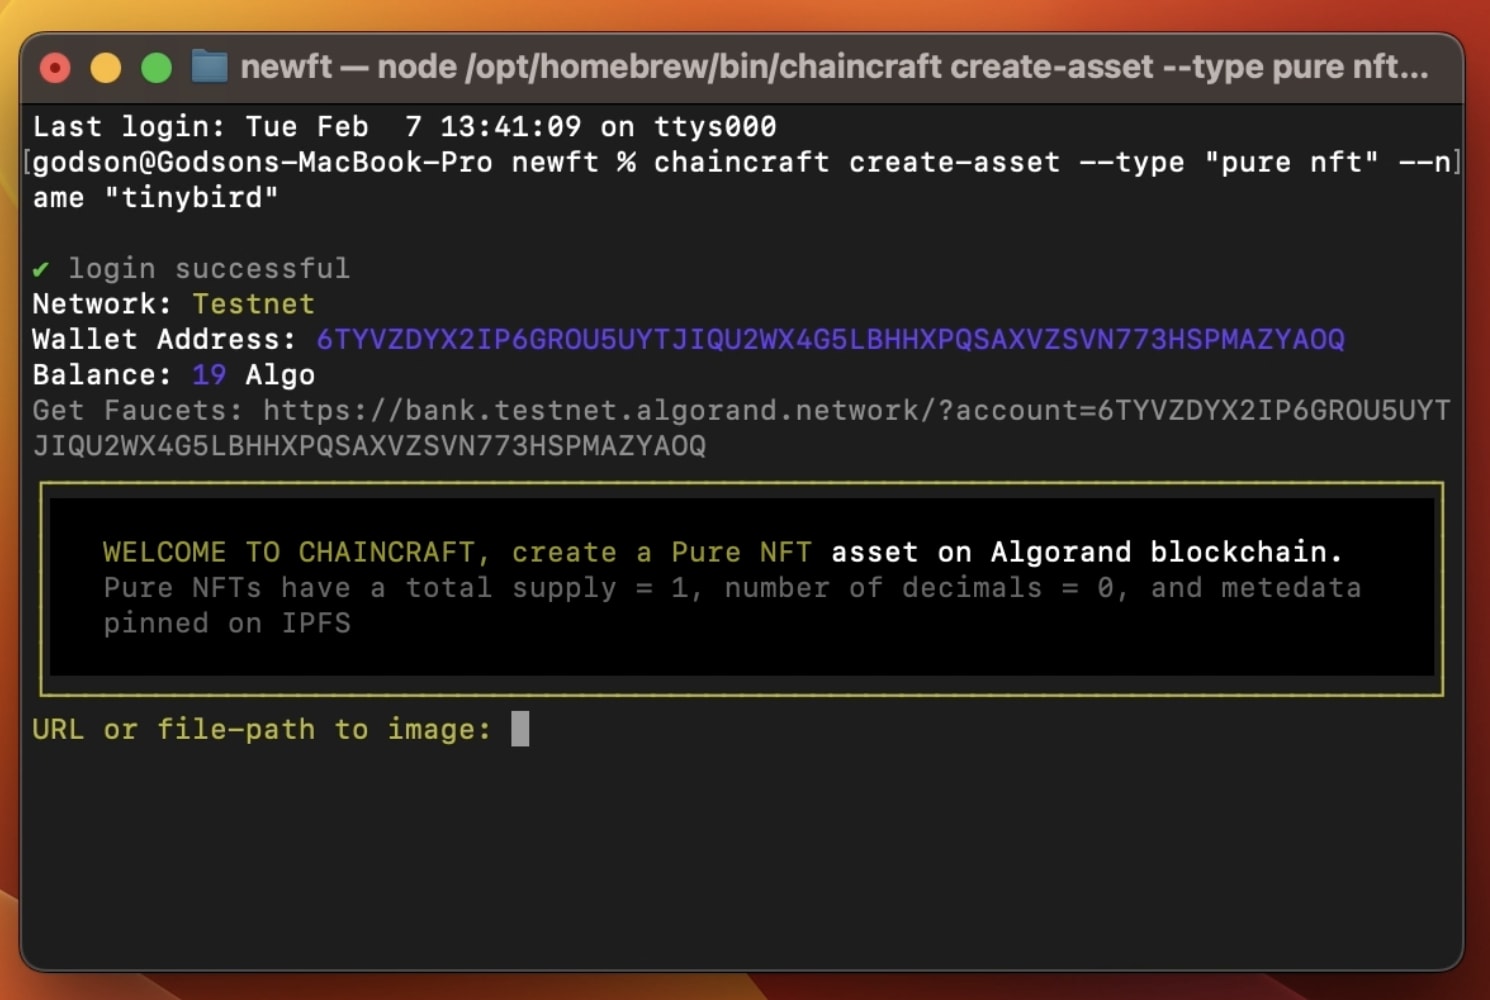Click the green fullscreen window button
The width and height of the screenshot is (1490, 1000).
pyautogui.click(x=156, y=68)
